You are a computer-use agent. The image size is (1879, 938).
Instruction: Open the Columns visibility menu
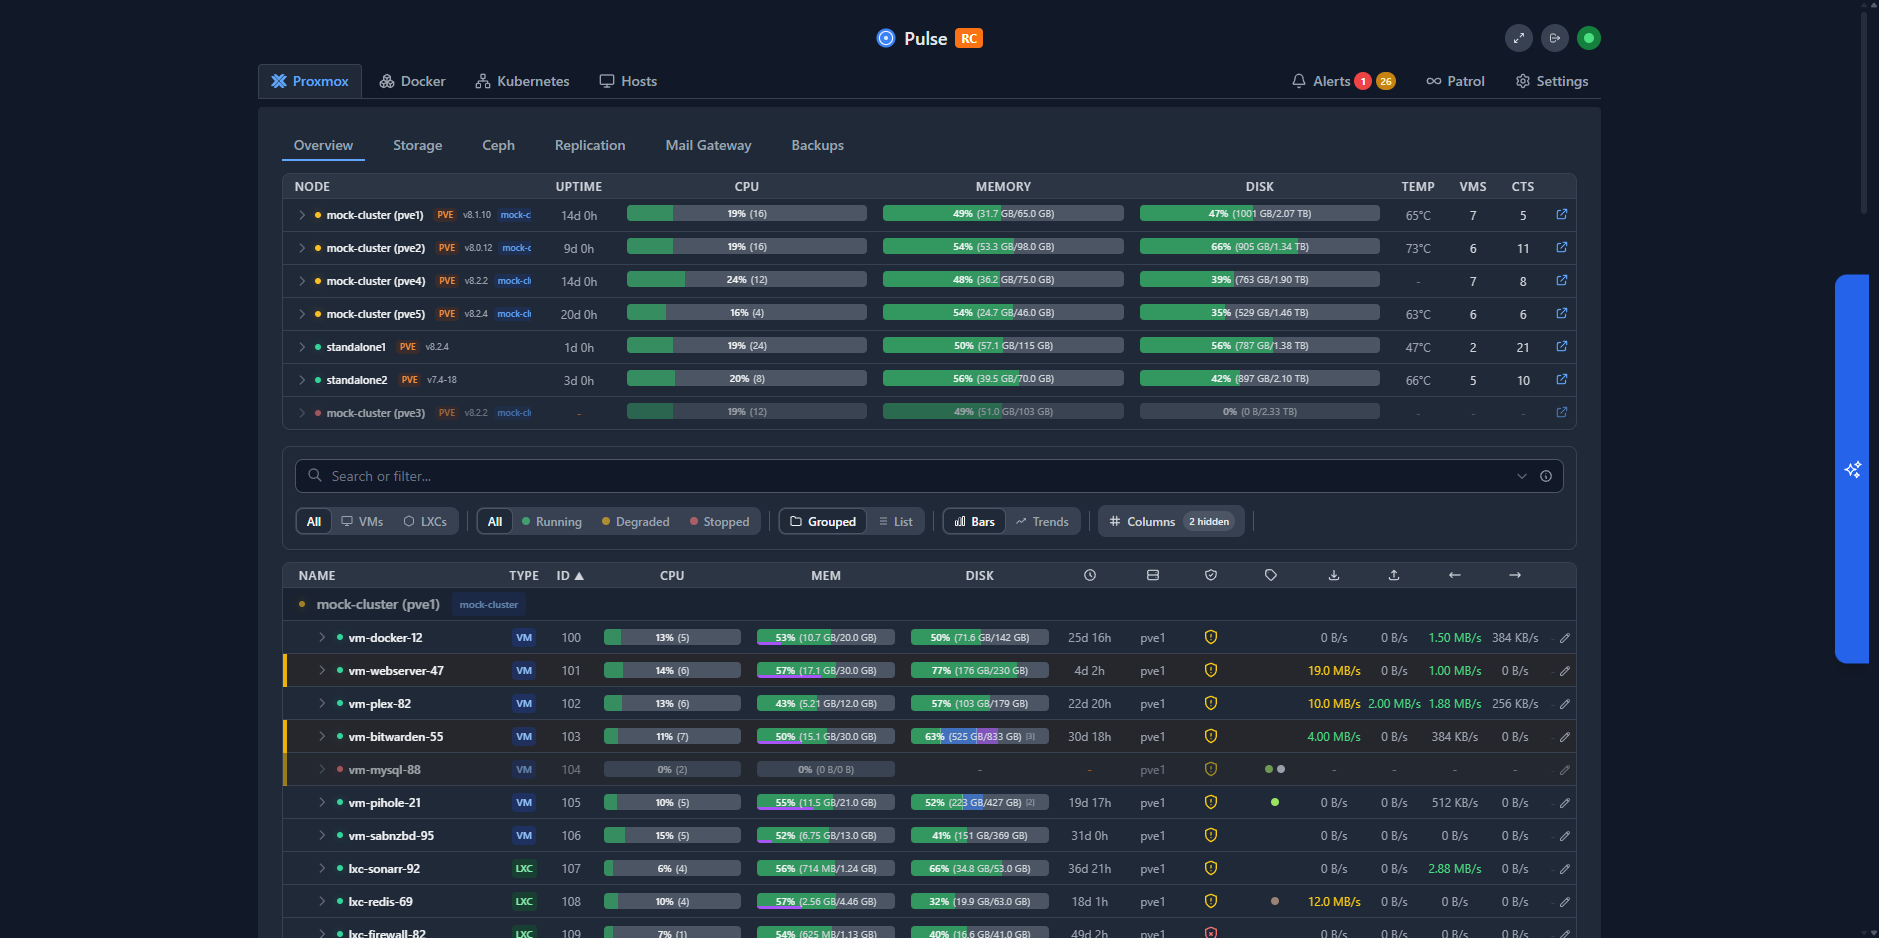[x=1171, y=522]
